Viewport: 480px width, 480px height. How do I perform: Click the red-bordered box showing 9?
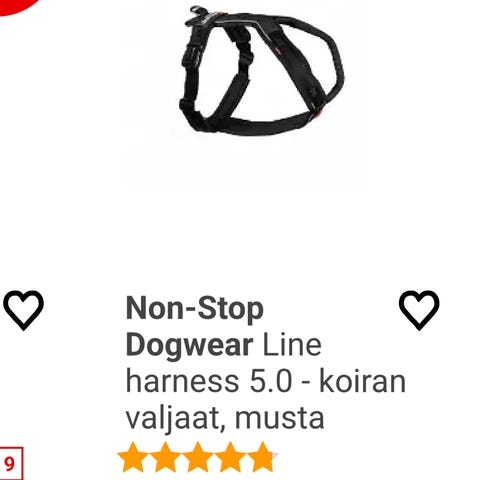click(10, 464)
